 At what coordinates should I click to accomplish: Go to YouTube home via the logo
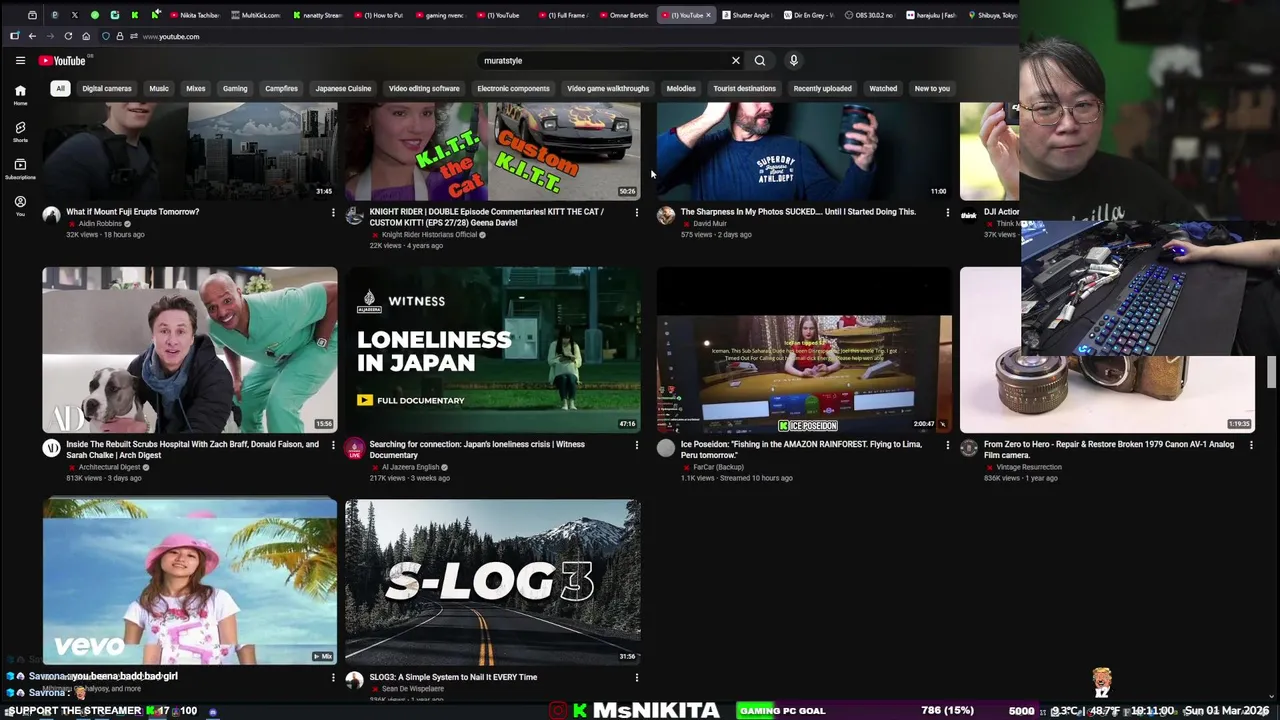62,61
